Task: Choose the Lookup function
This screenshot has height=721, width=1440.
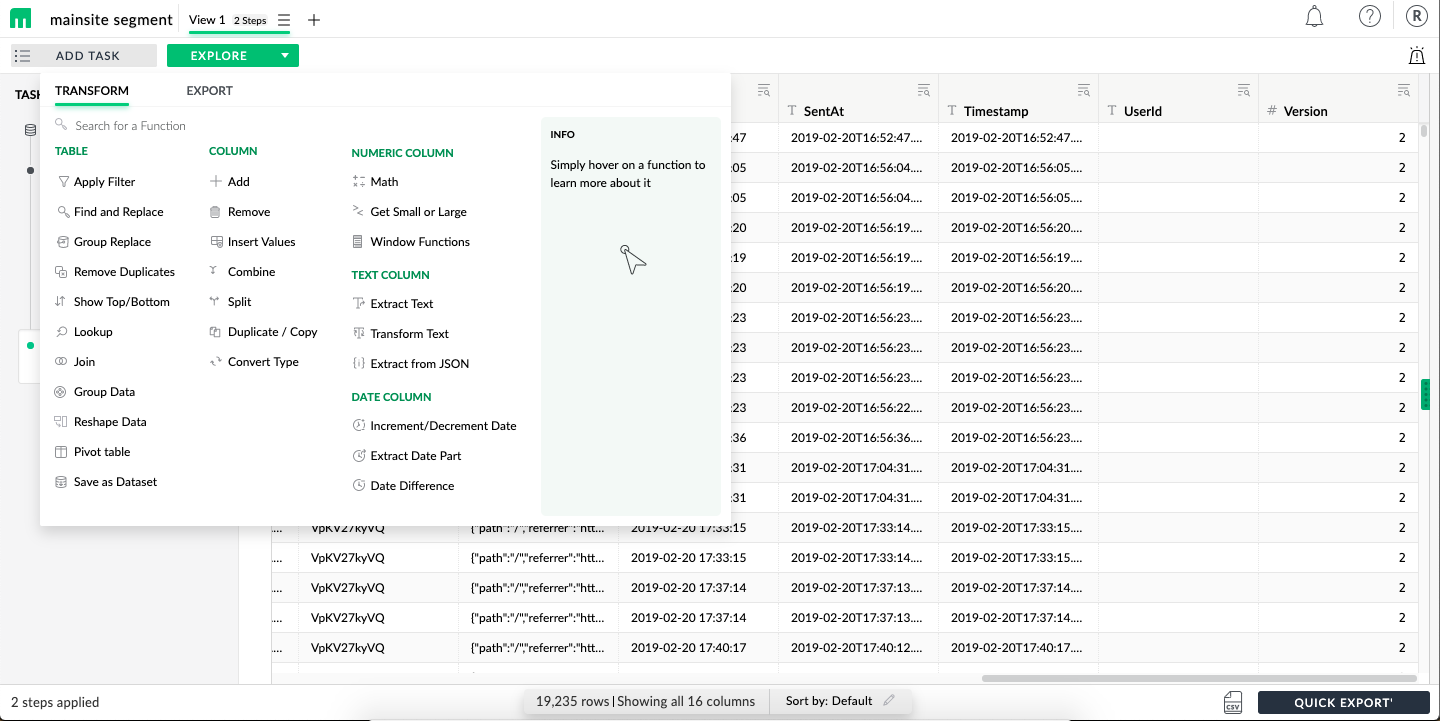Action: 84,332
